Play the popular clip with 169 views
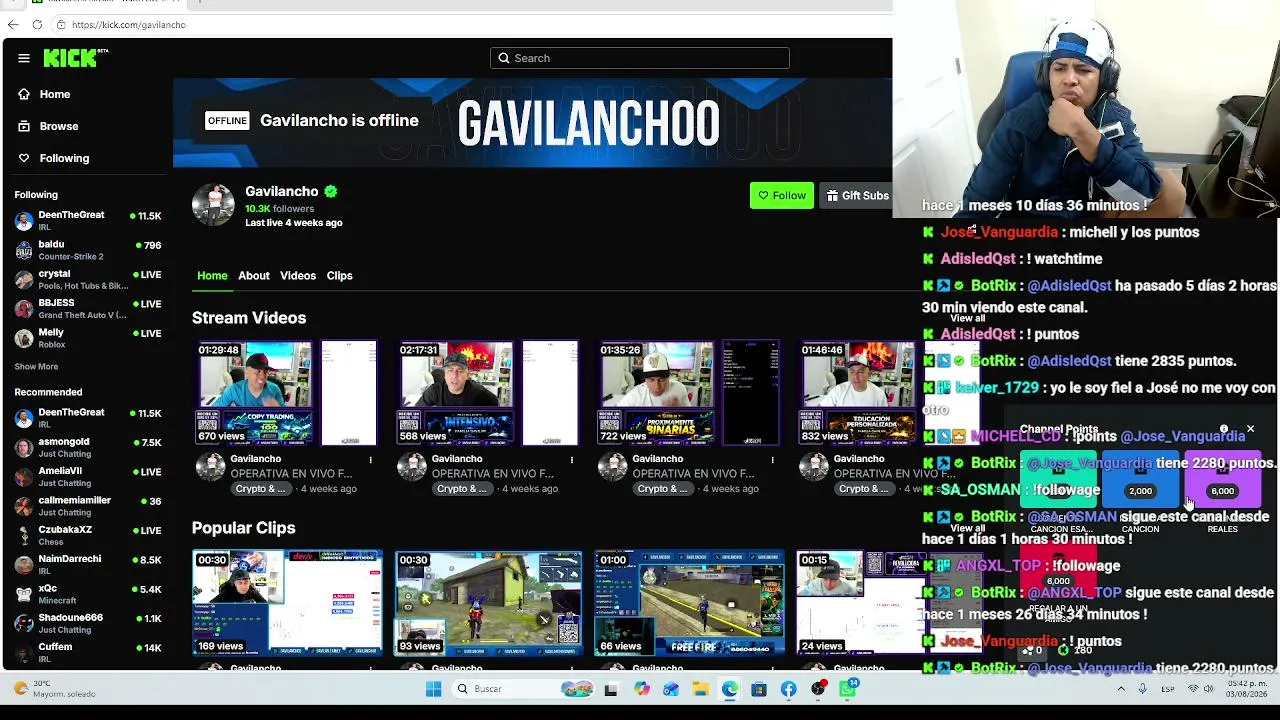This screenshot has width=1280, height=720. tap(287, 602)
